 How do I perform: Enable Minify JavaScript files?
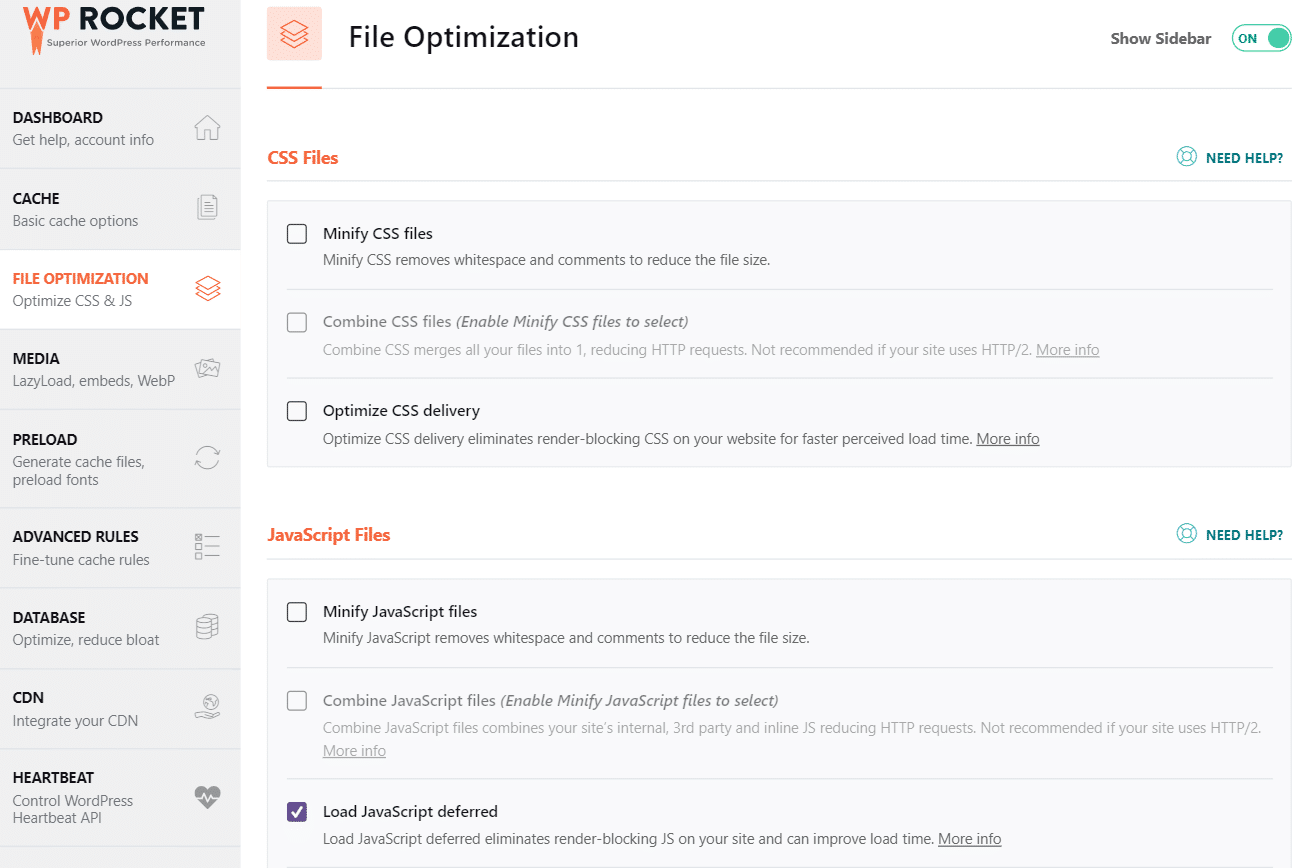(296, 611)
